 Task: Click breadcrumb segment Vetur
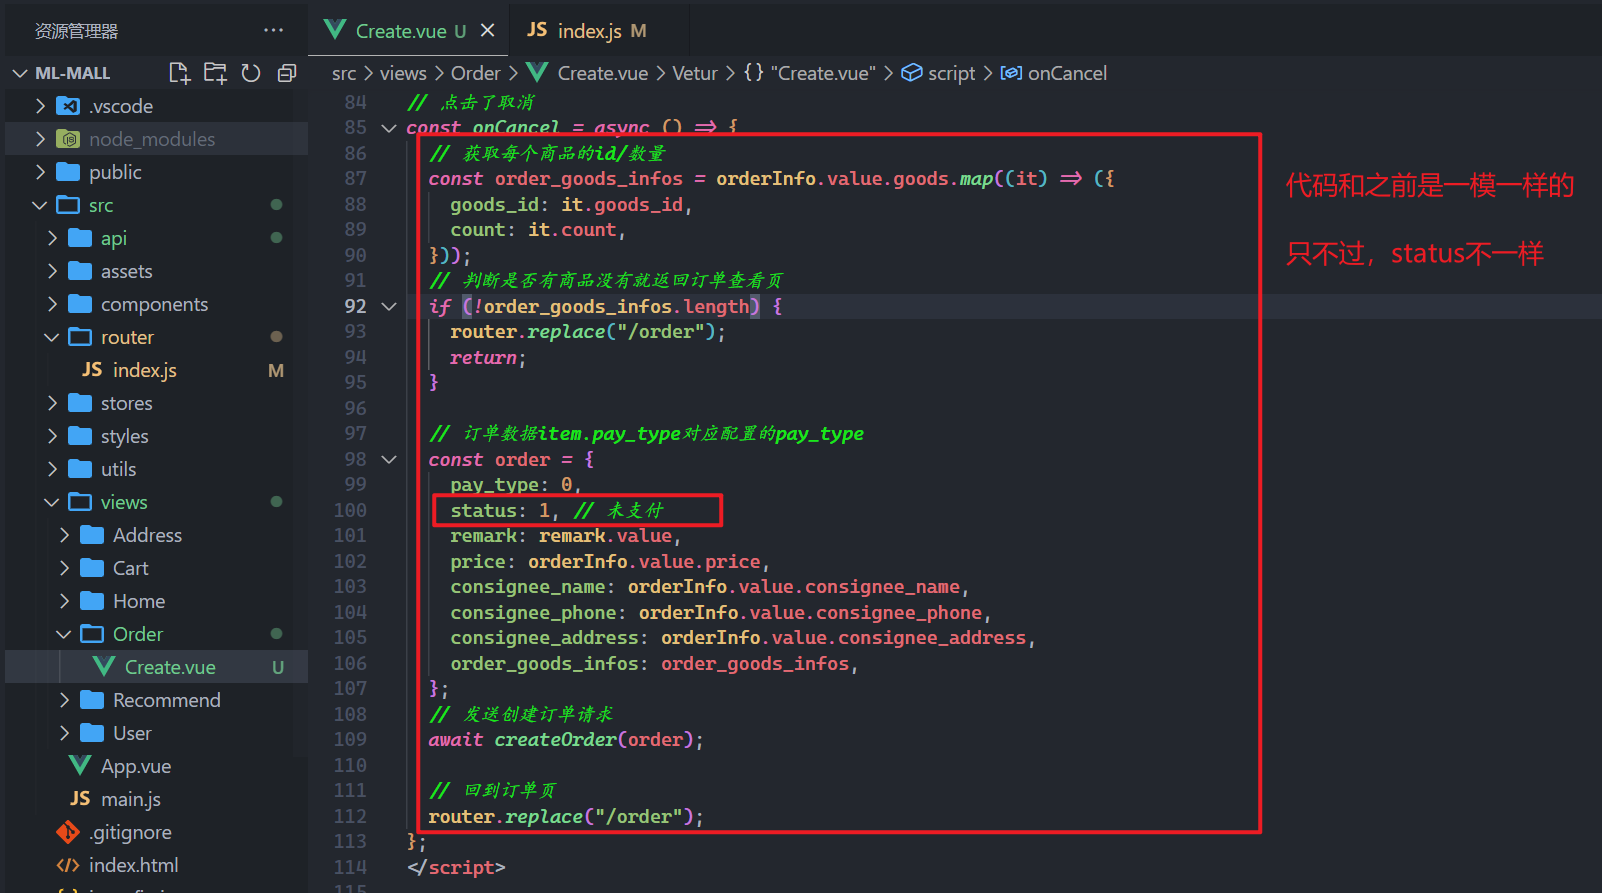point(695,73)
